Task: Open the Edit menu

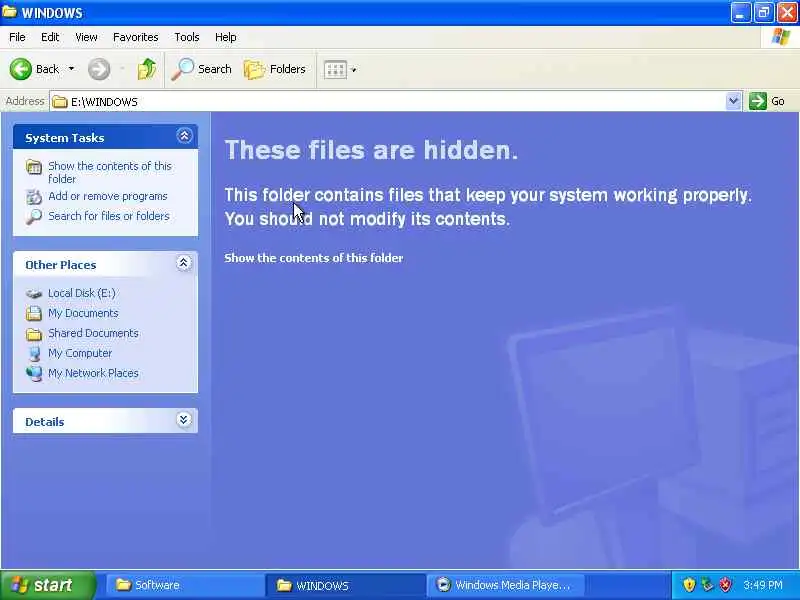Action: point(50,37)
